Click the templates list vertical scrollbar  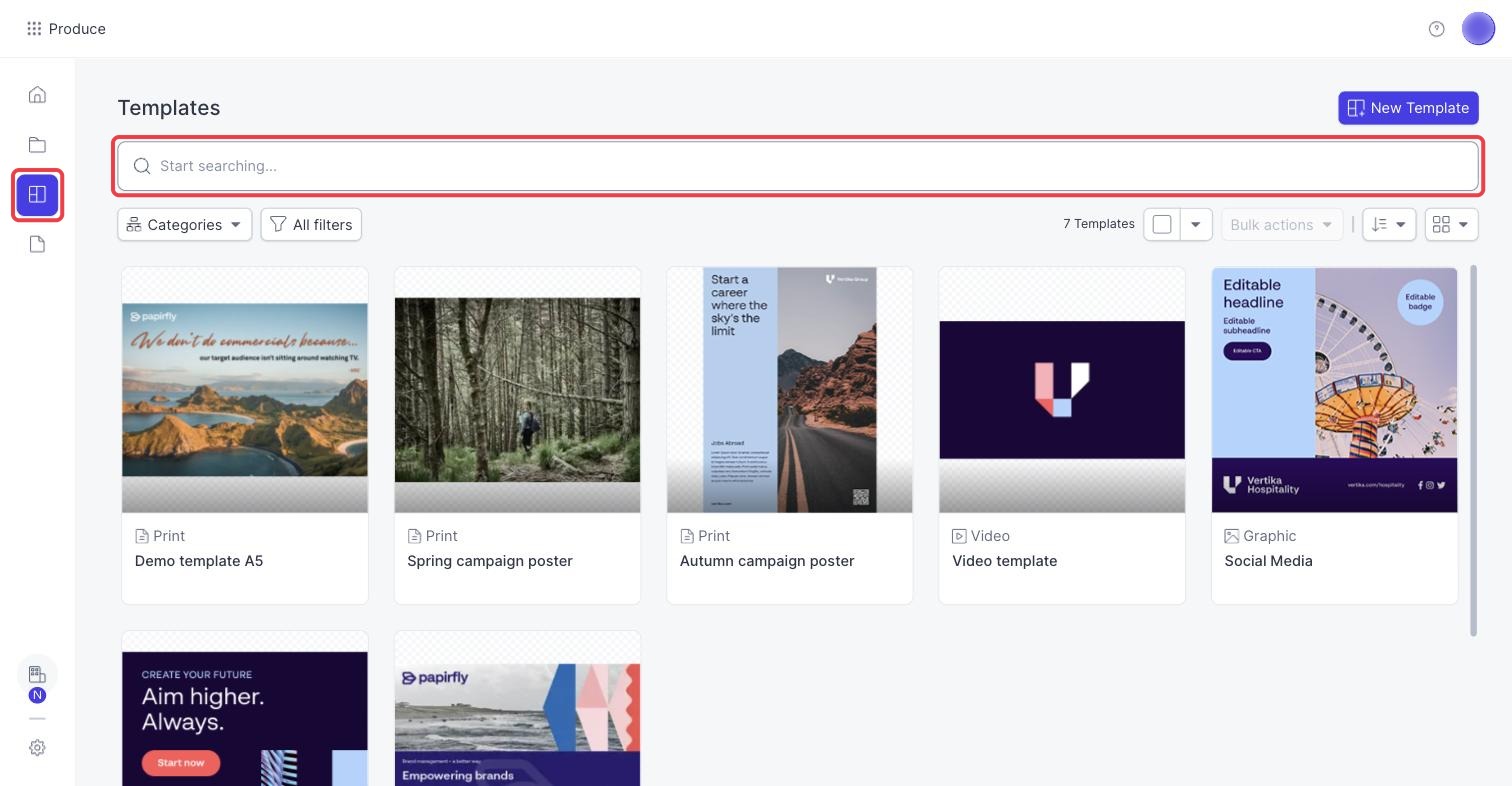click(1474, 450)
